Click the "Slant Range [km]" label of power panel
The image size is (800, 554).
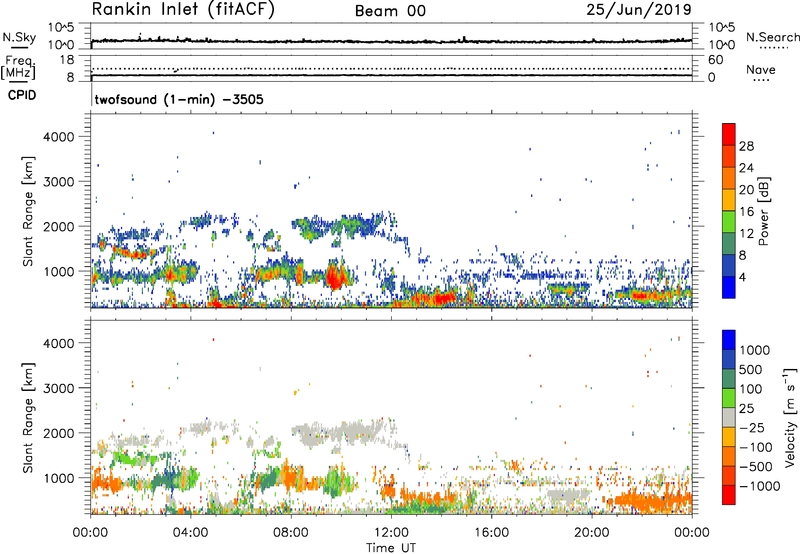pyautogui.click(x=28, y=211)
